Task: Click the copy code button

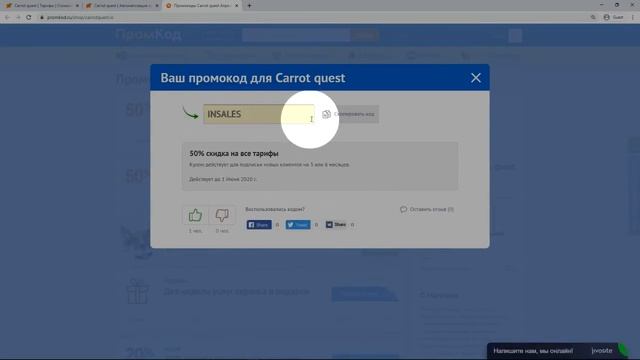Action: pyautogui.click(x=349, y=114)
